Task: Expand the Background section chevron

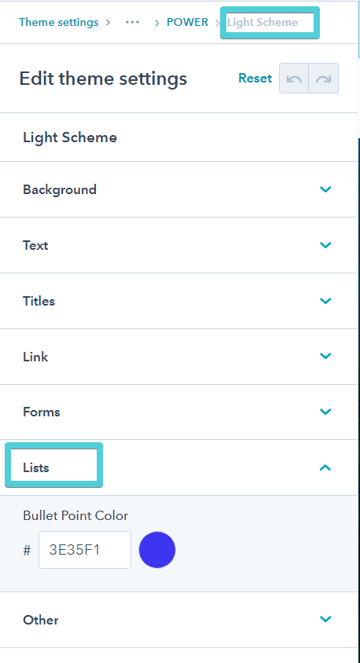Action: coord(325,189)
